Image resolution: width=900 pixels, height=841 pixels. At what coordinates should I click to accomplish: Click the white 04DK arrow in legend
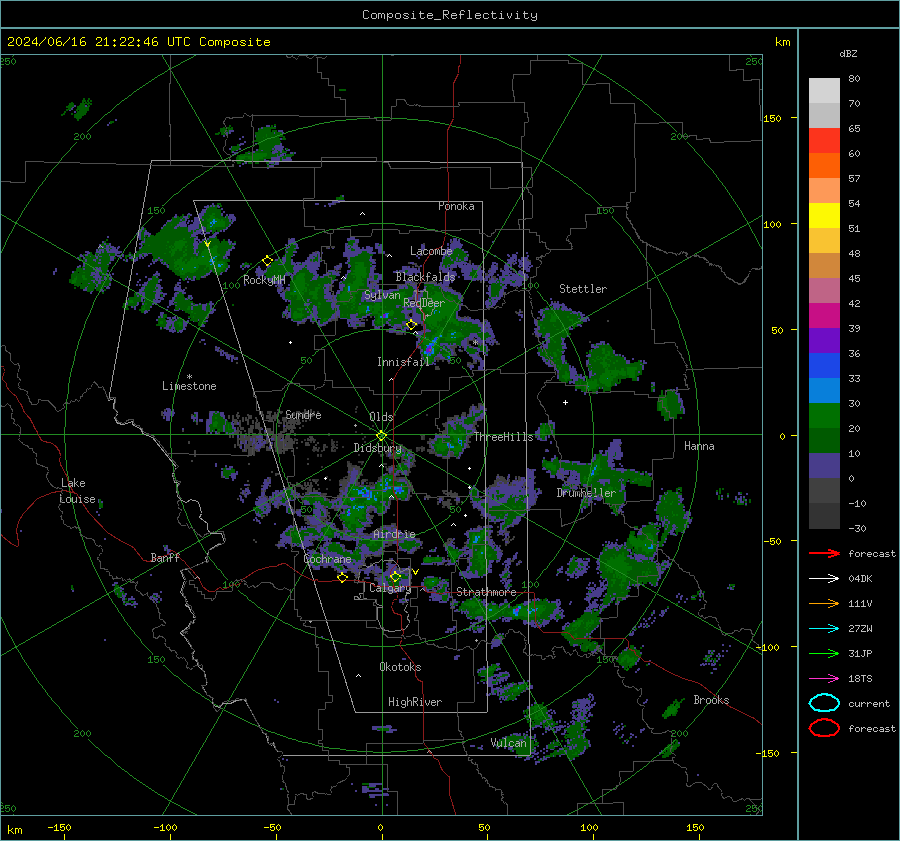824,578
